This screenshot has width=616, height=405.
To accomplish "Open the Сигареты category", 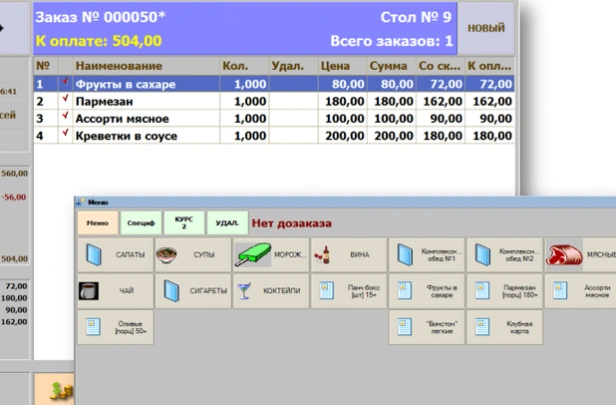I will (x=193, y=291).
